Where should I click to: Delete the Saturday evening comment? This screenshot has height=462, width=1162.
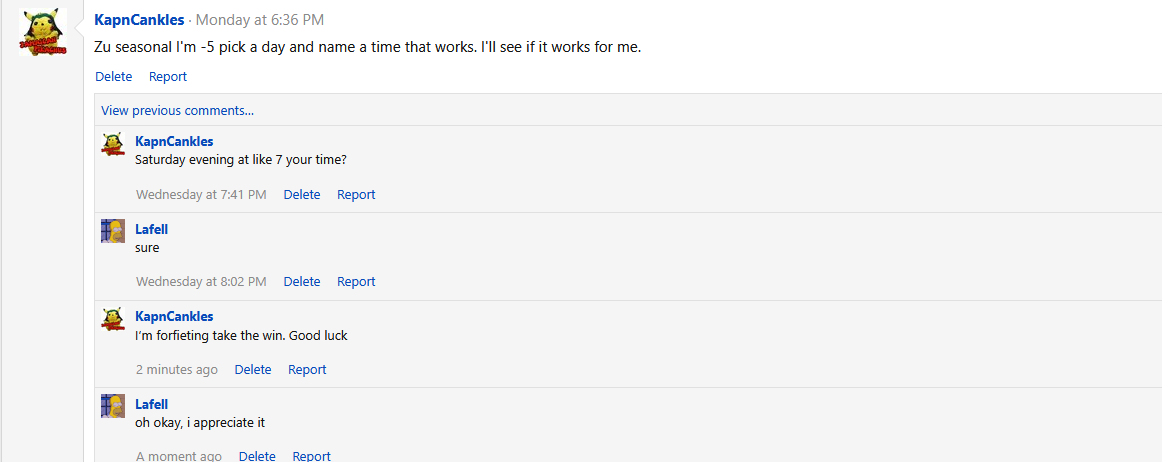point(301,194)
